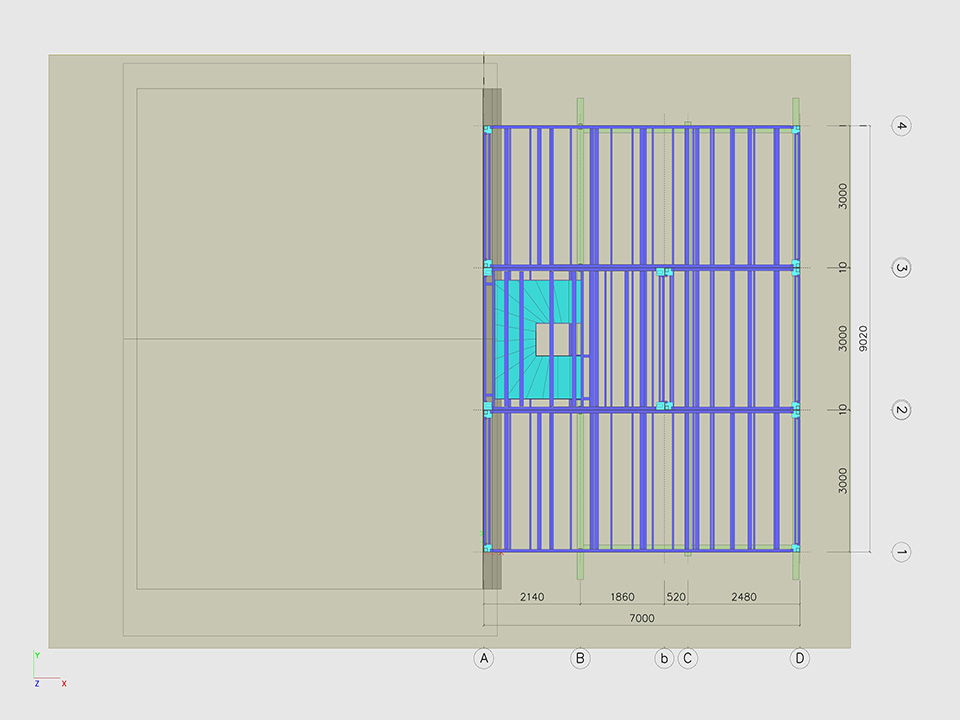960x720 pixels.
Task: Select the 2140 dimension text
Action: (531, 597)
